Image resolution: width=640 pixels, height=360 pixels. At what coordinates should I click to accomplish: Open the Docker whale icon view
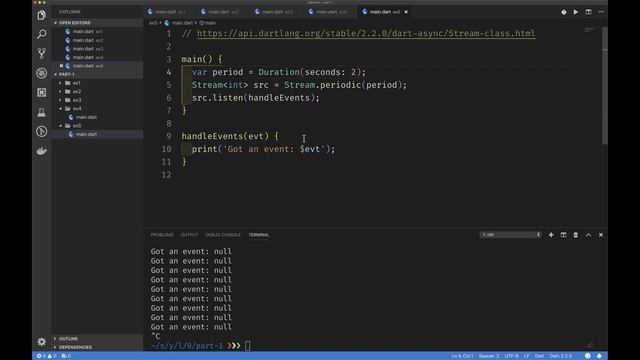click(x=41, y=151)
